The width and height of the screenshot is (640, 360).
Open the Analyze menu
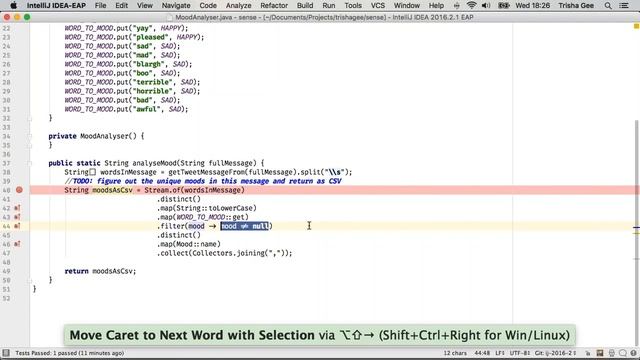click(238, 5)
